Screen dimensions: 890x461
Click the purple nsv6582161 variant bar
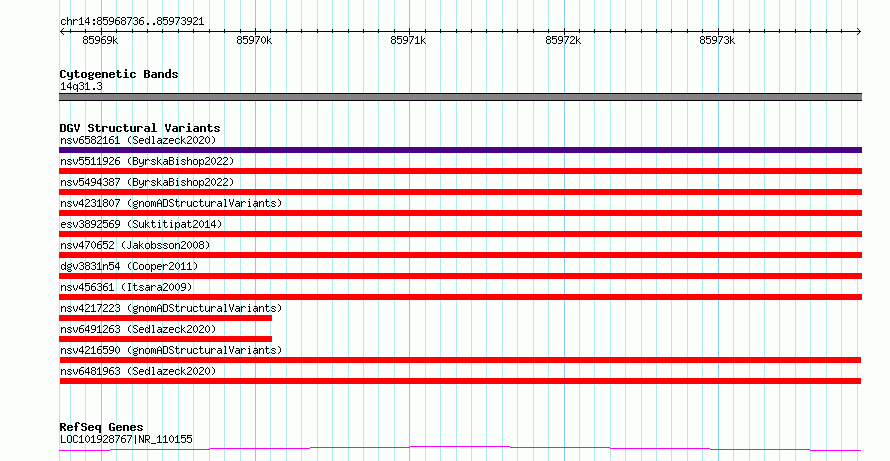[460, 150]
